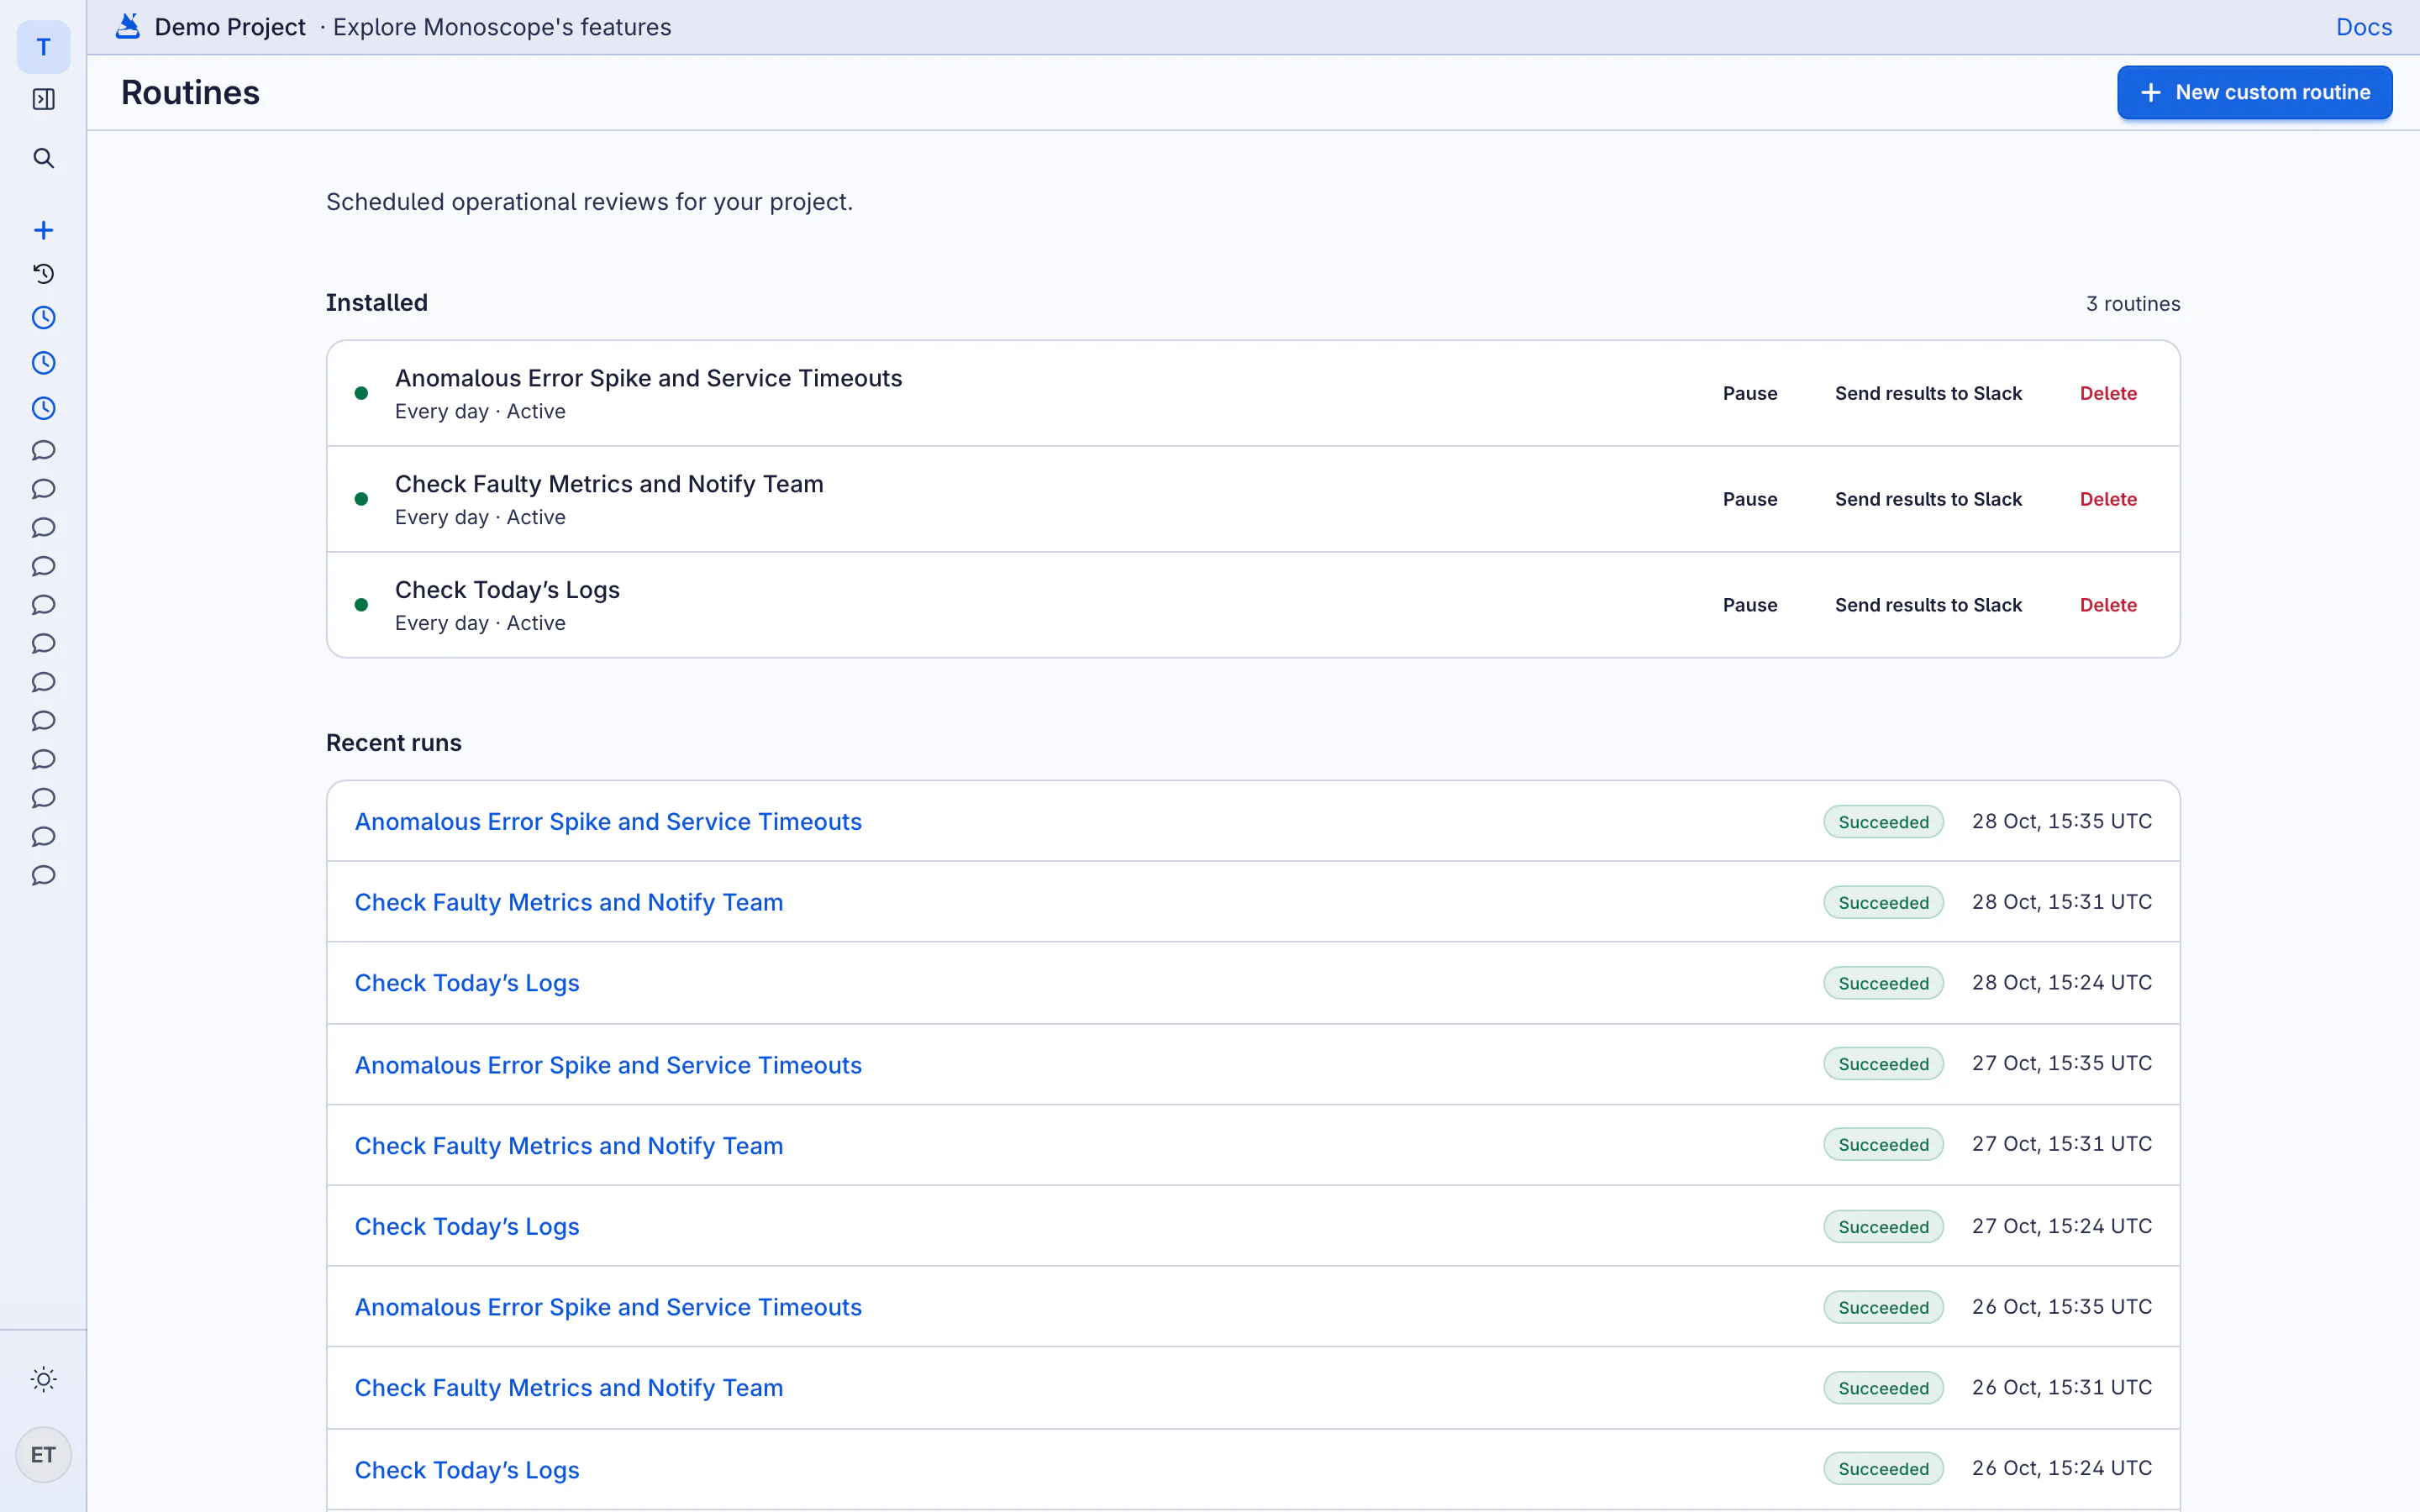Open the 28 Oct 15:35 Anomalous Error Spike run
This screenshot has height=1512, width=2420.
tap(608, 821)
